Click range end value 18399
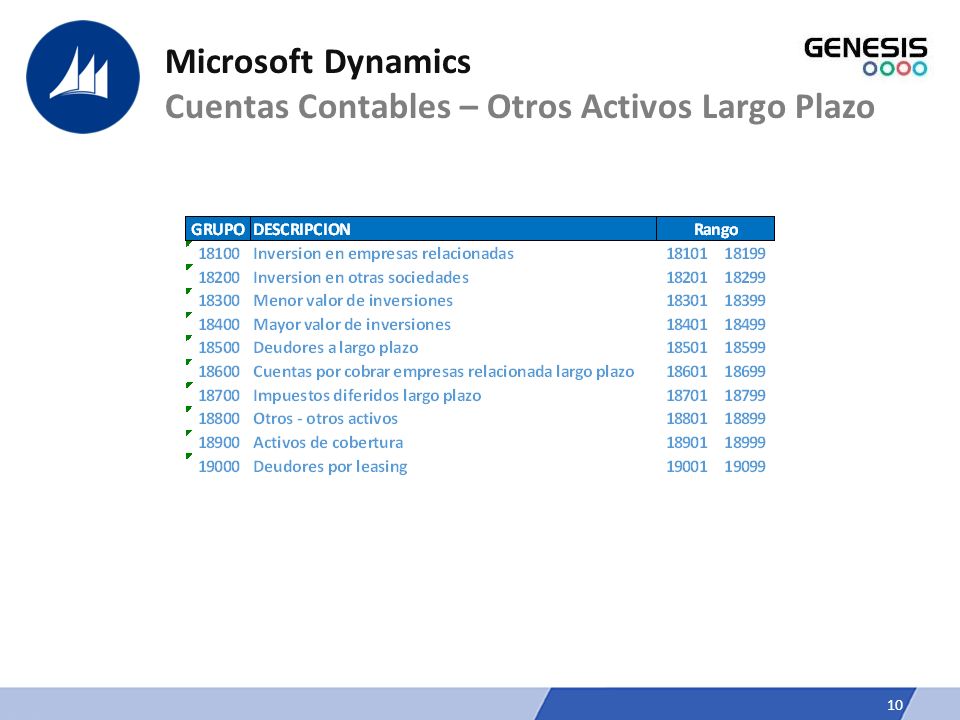 (x=744, y=301)
